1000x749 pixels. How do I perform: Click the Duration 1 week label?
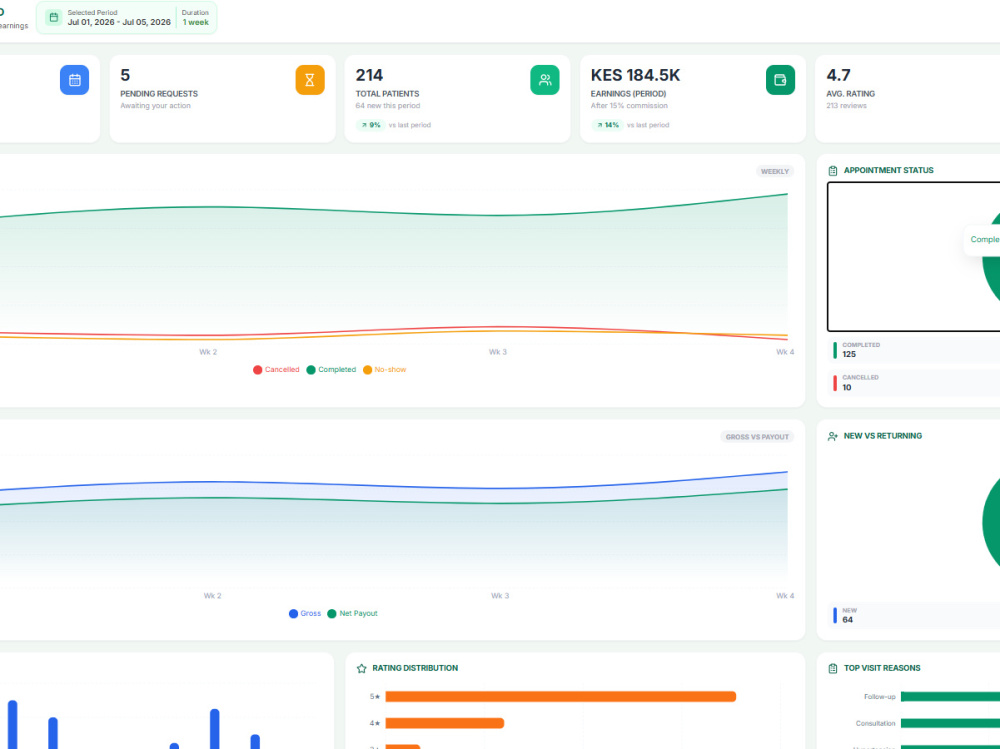pyautogui.click(x=195, y=17)
